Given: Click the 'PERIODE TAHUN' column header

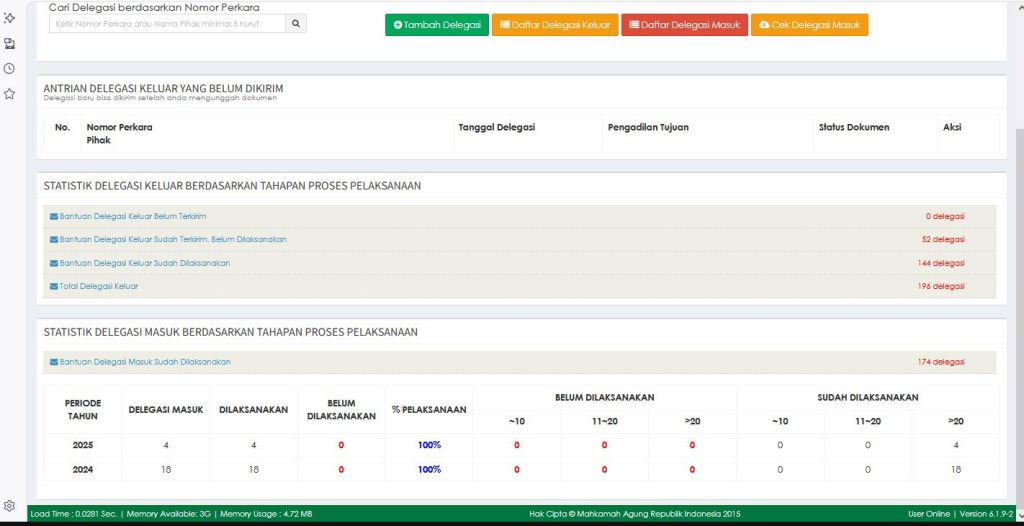Looking at the screenshot, I should [x=83, y=410].
